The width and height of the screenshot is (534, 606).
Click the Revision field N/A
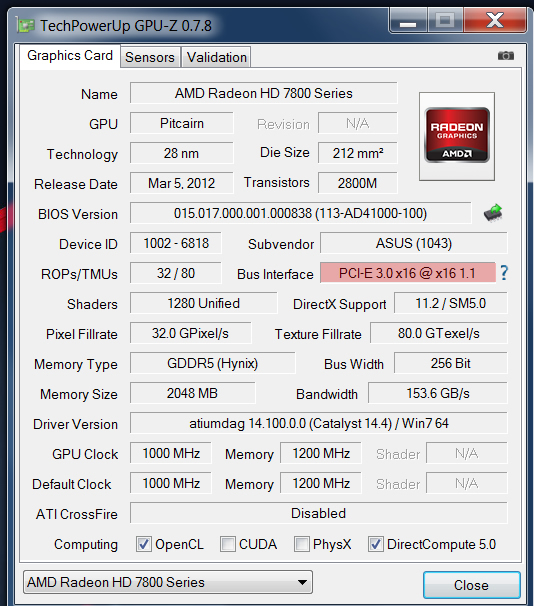(x=357, y=123)
